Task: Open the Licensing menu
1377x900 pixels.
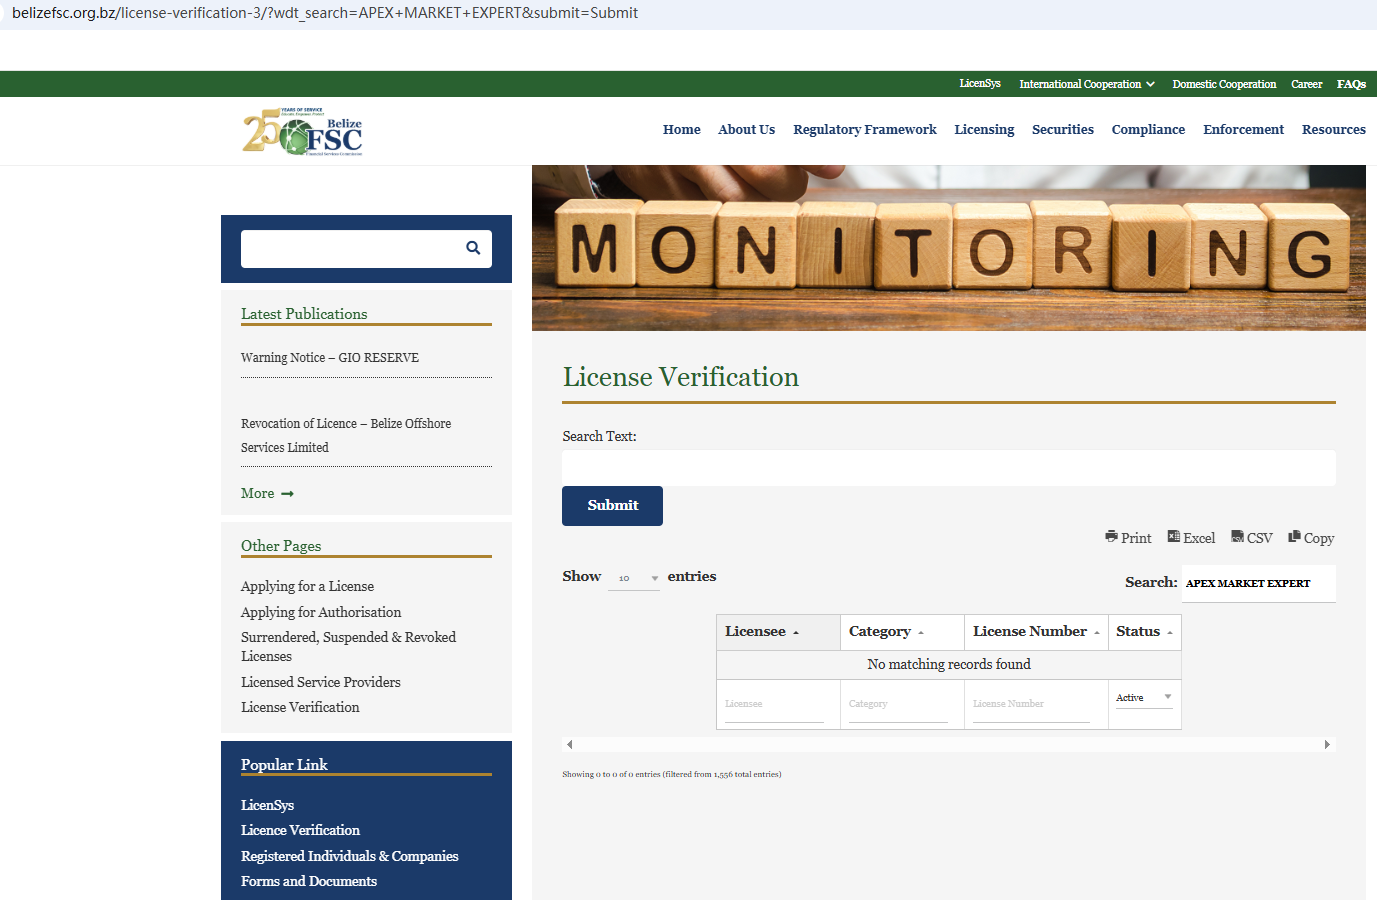Action: point(984,130)
